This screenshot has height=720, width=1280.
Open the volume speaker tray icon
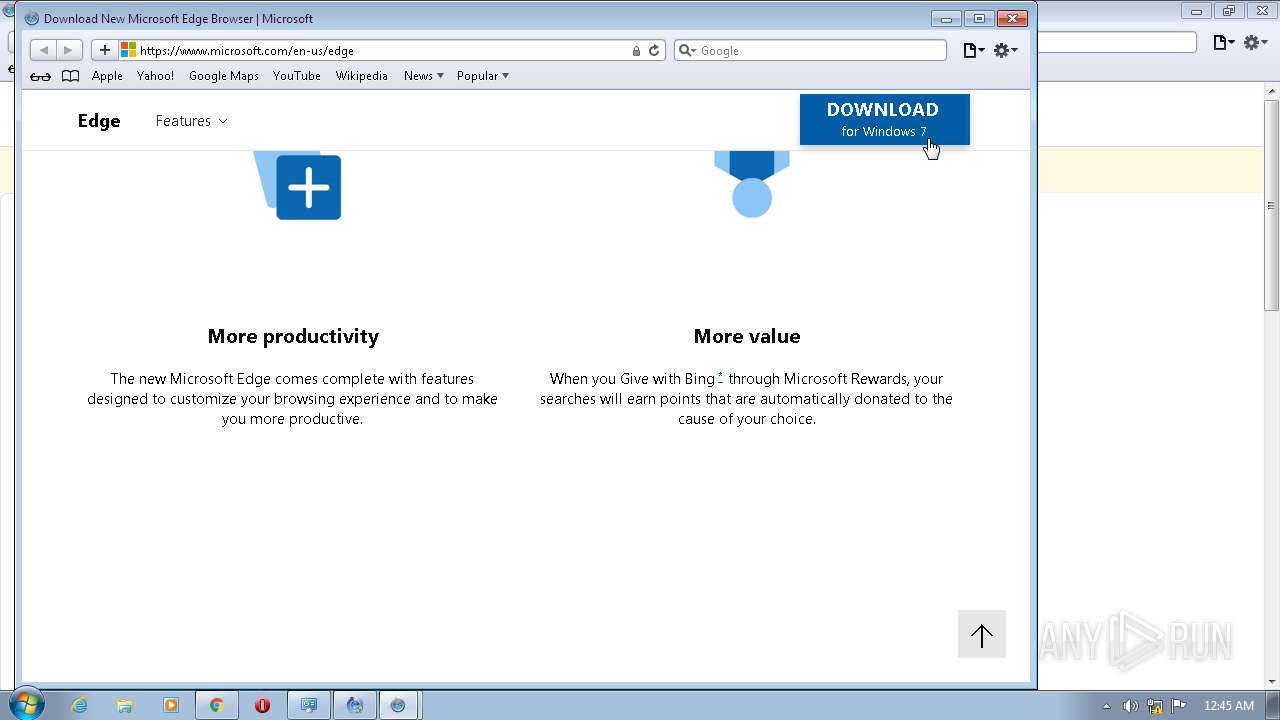pyautogui.click(x=1130, y=706)
